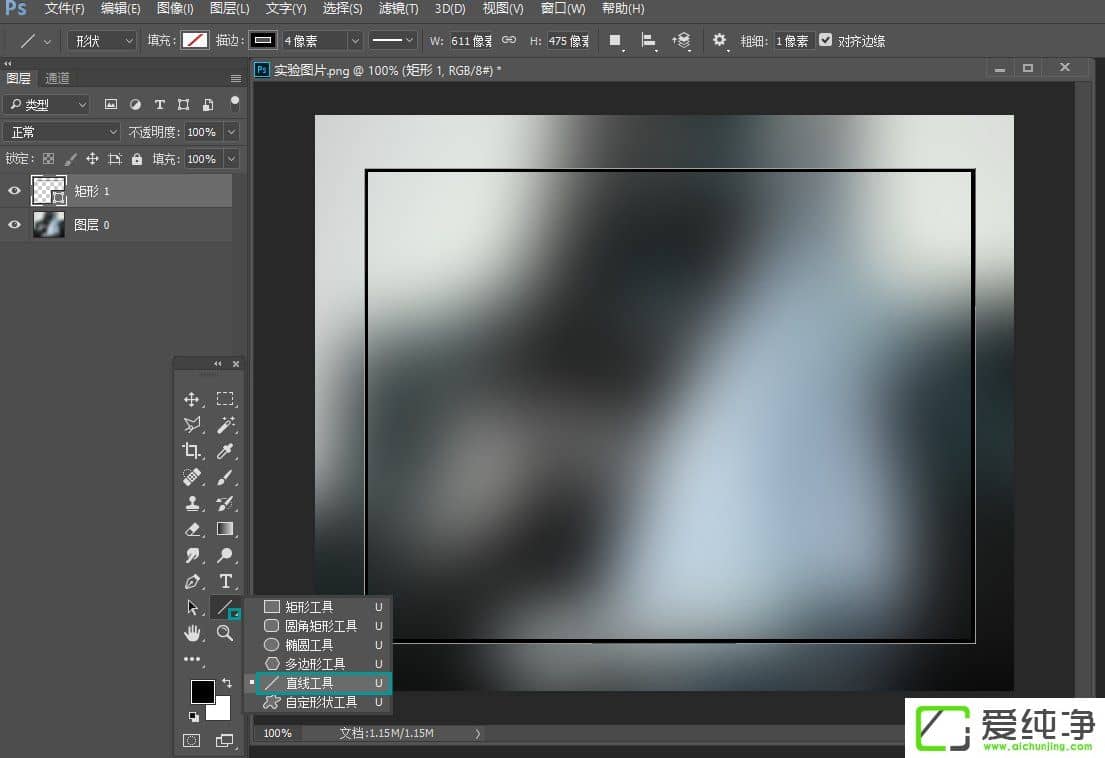Toggle visibility of layer 图层 0
The image size is (1105, 758).
[13, 224]
